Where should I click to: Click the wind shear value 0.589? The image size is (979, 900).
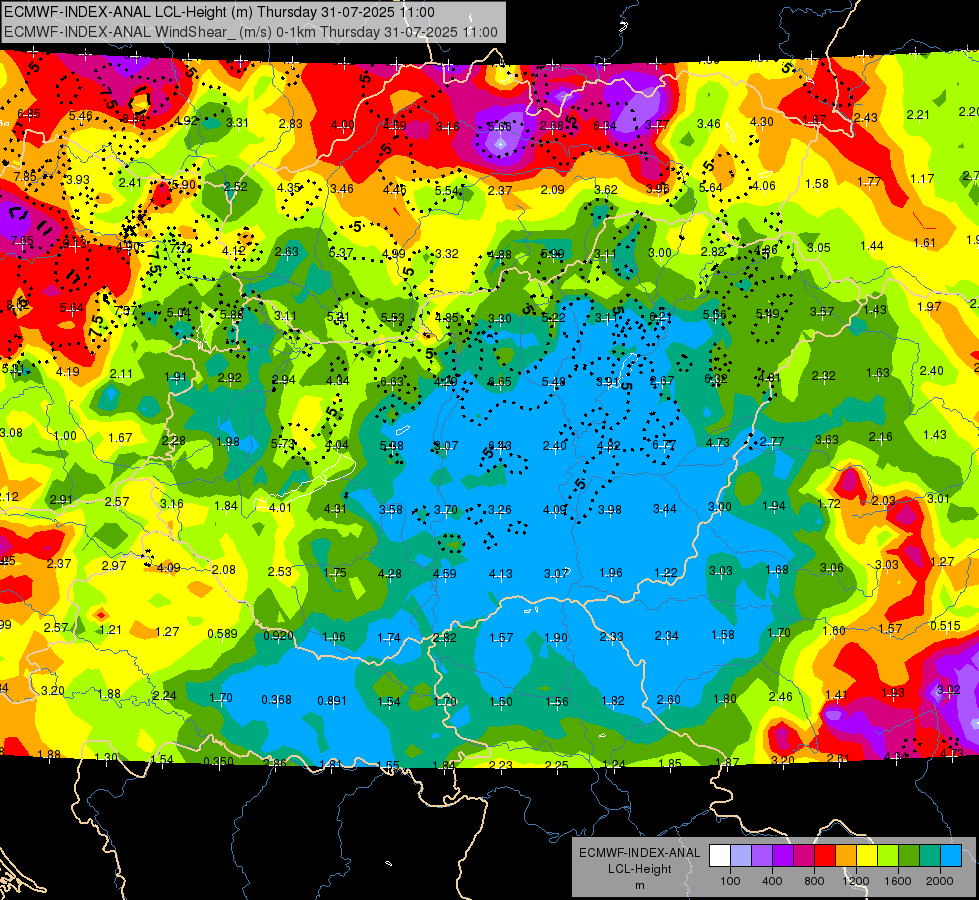pos(222,633)
